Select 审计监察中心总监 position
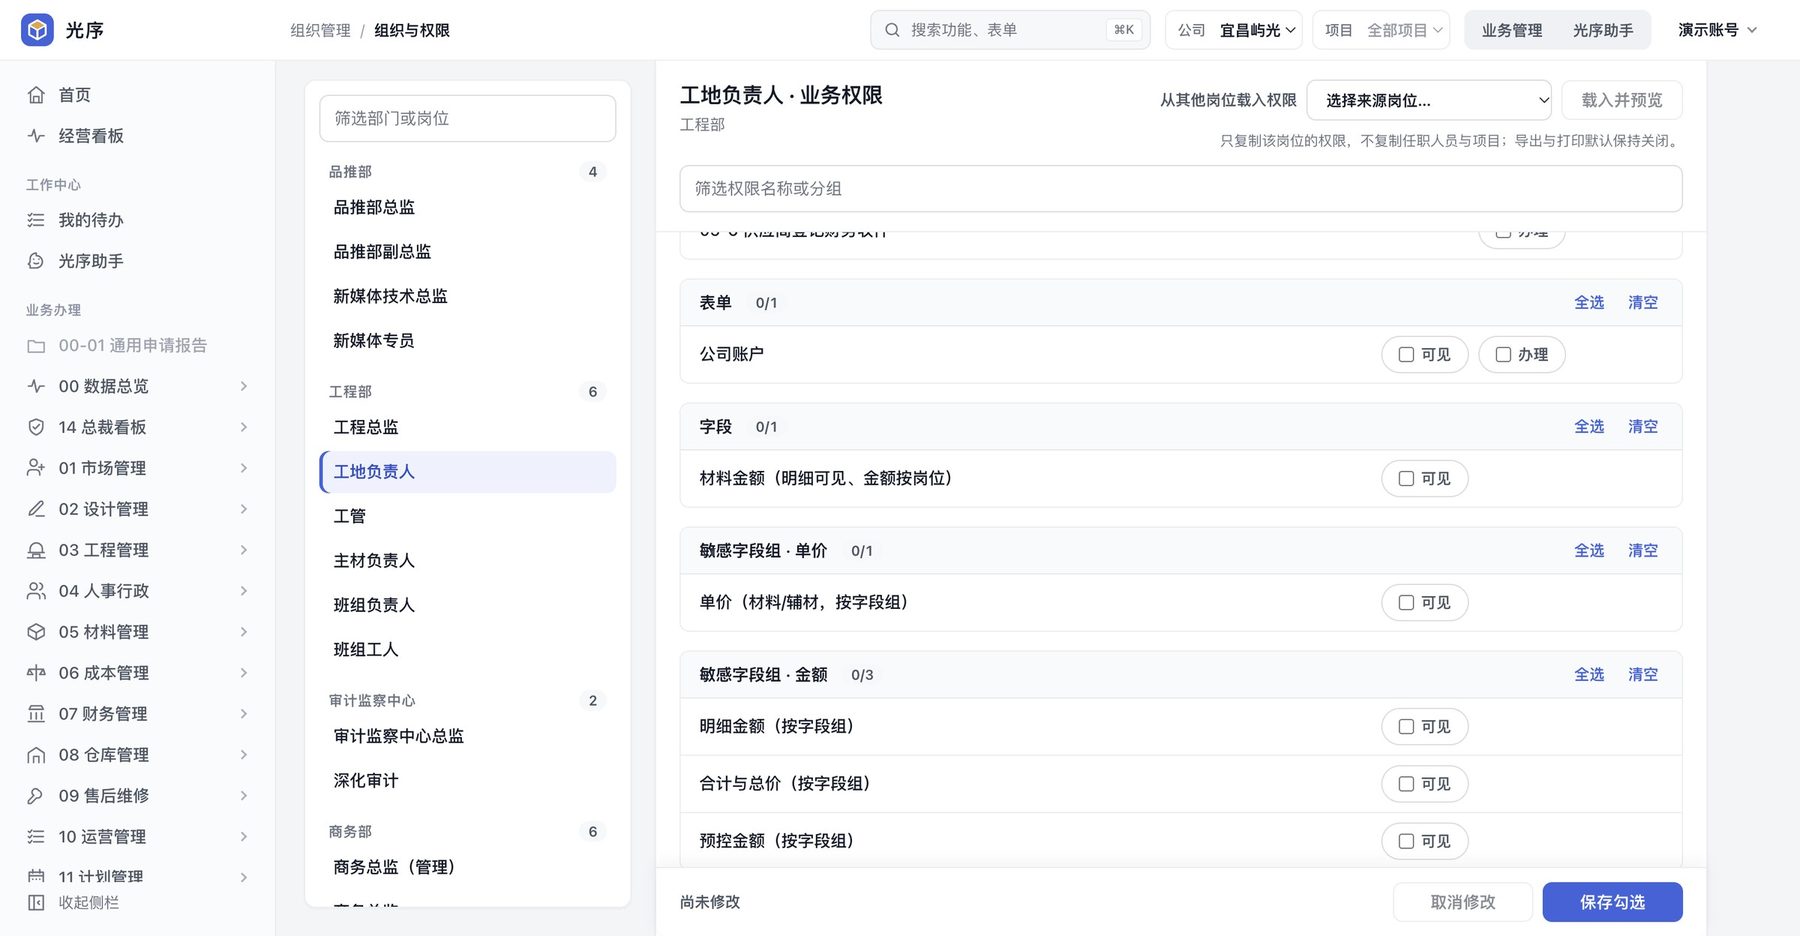 (468, 736)
